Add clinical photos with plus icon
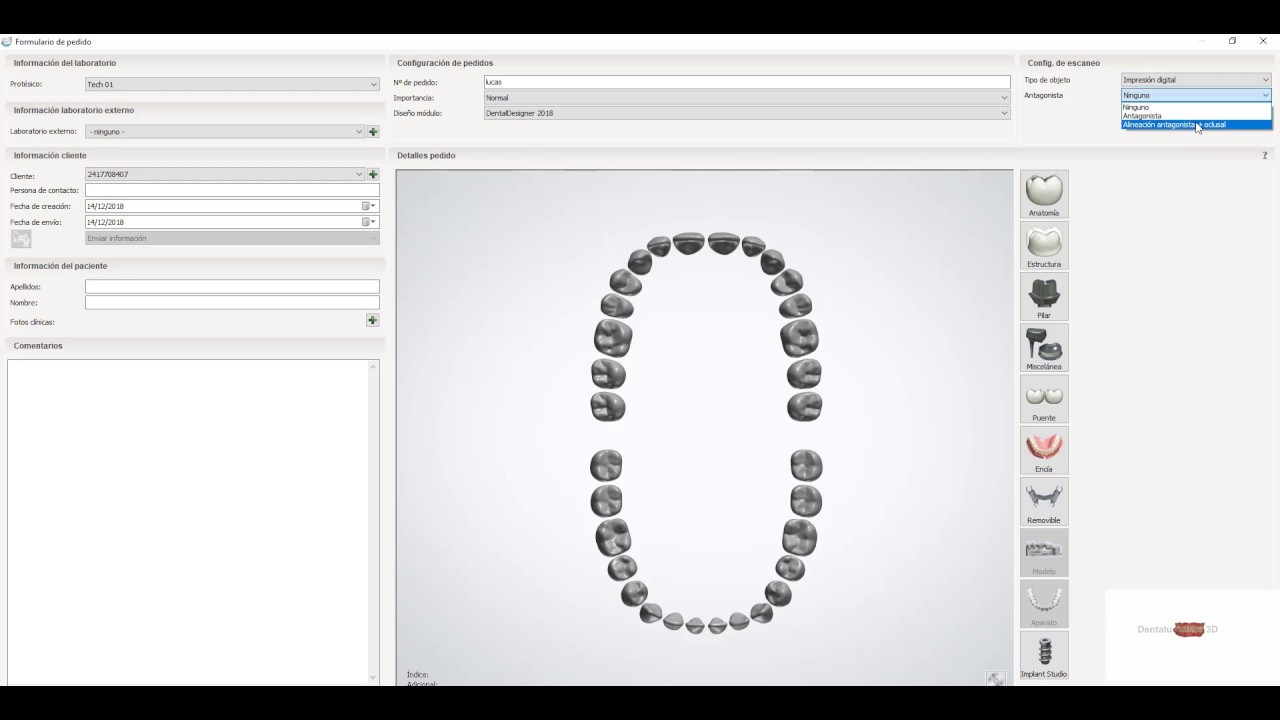The image size is (1280, 720). [373, 320]
